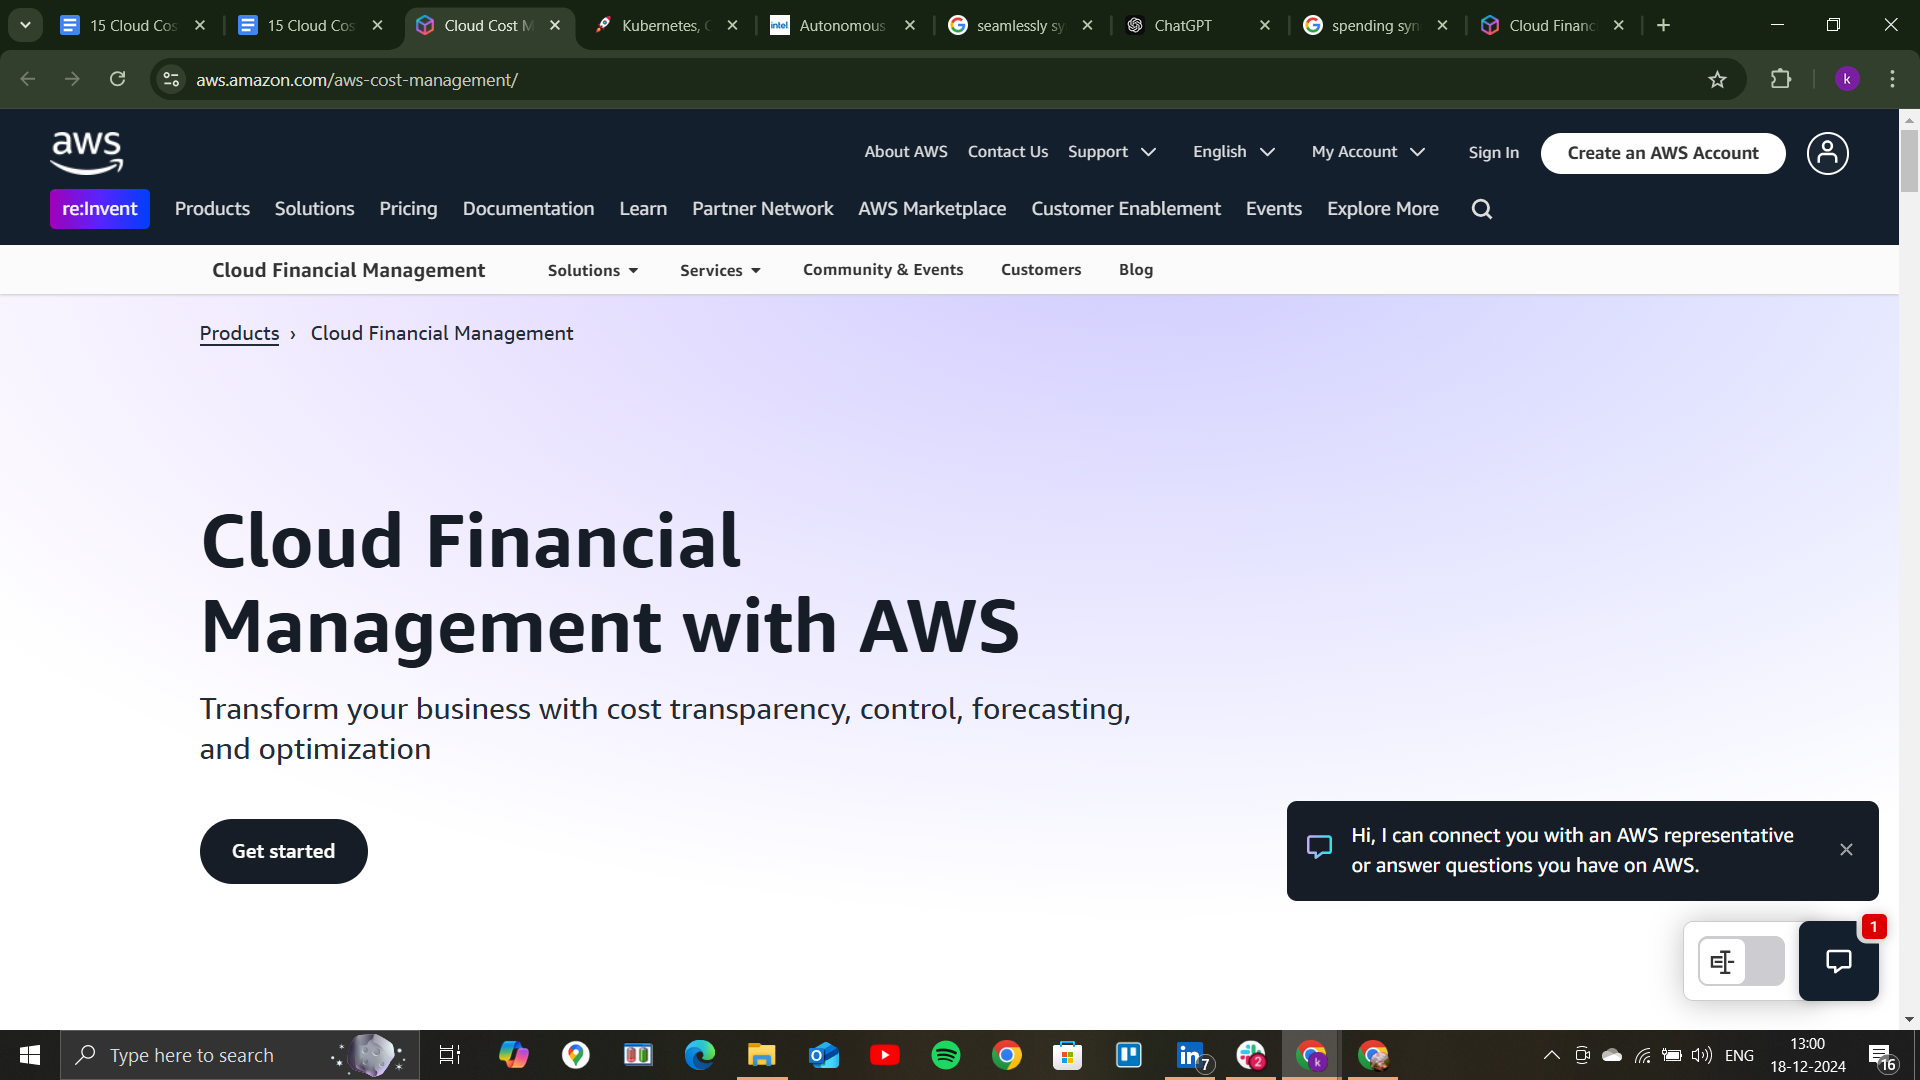Click inside the browser address bar
The width and height of the screenshot is (1920, 1080).
(600, 79)
